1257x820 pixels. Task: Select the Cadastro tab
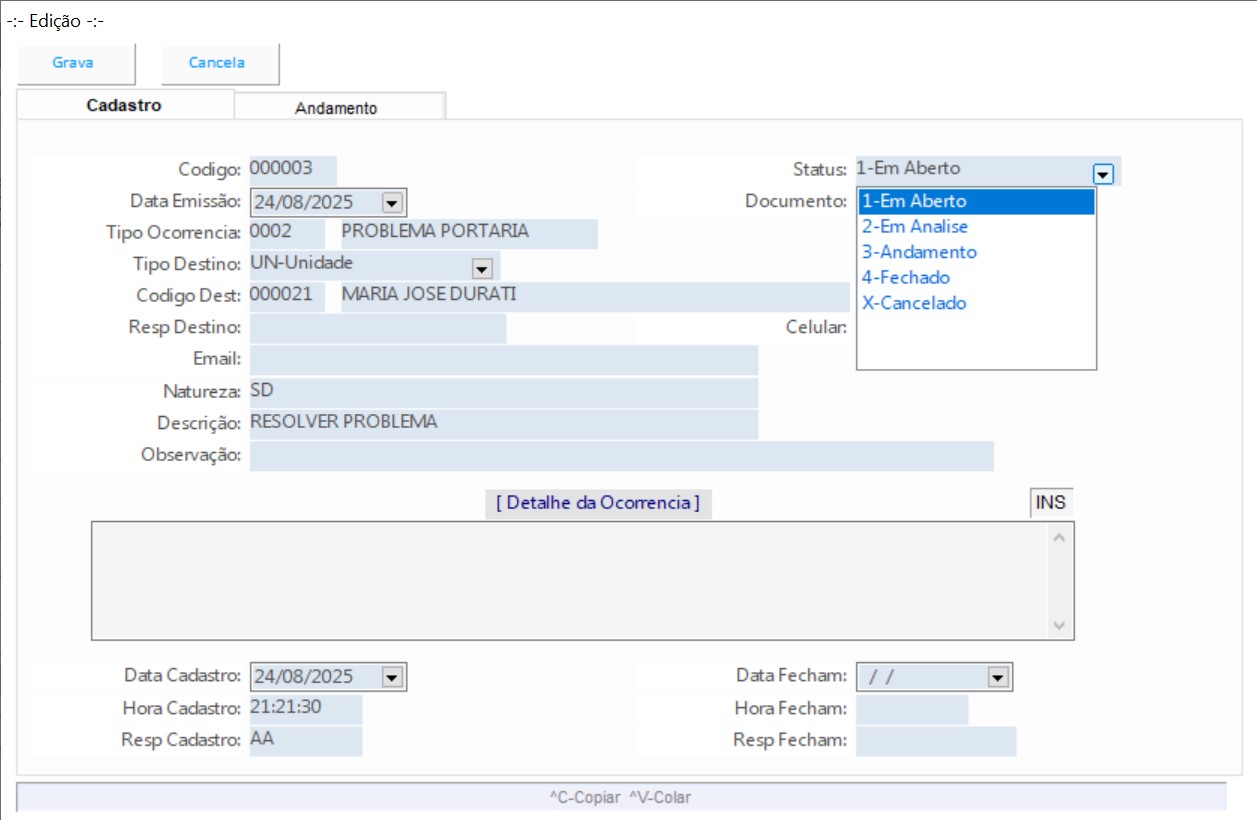point(124,105)
